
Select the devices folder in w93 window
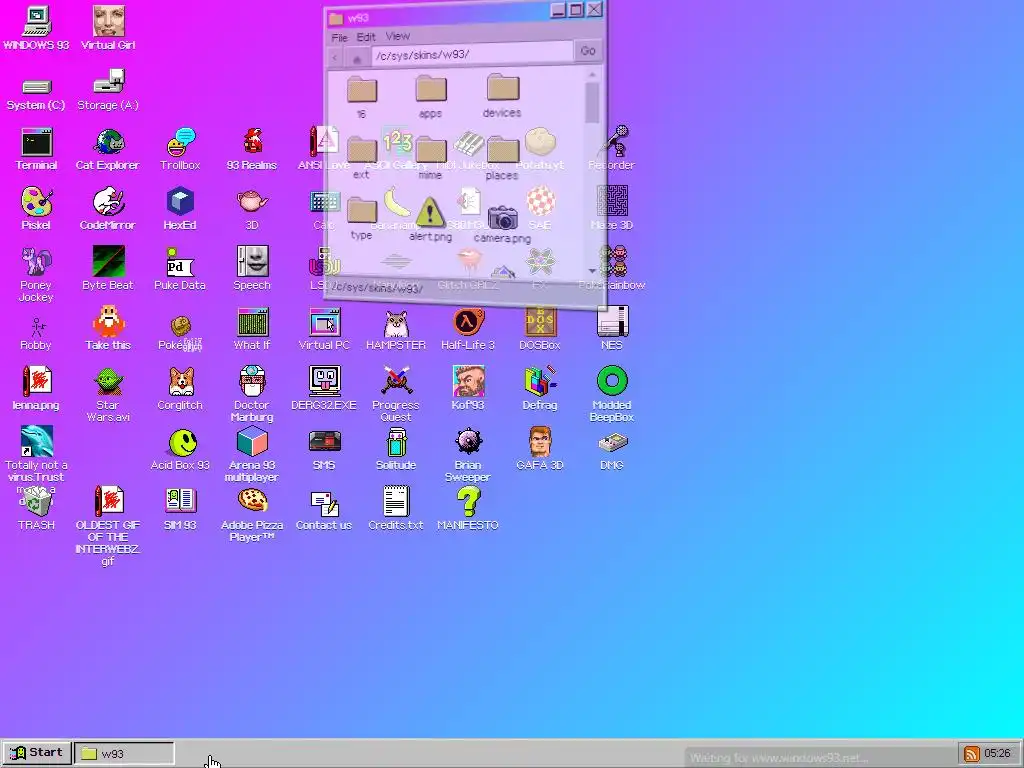coord(502,95)
